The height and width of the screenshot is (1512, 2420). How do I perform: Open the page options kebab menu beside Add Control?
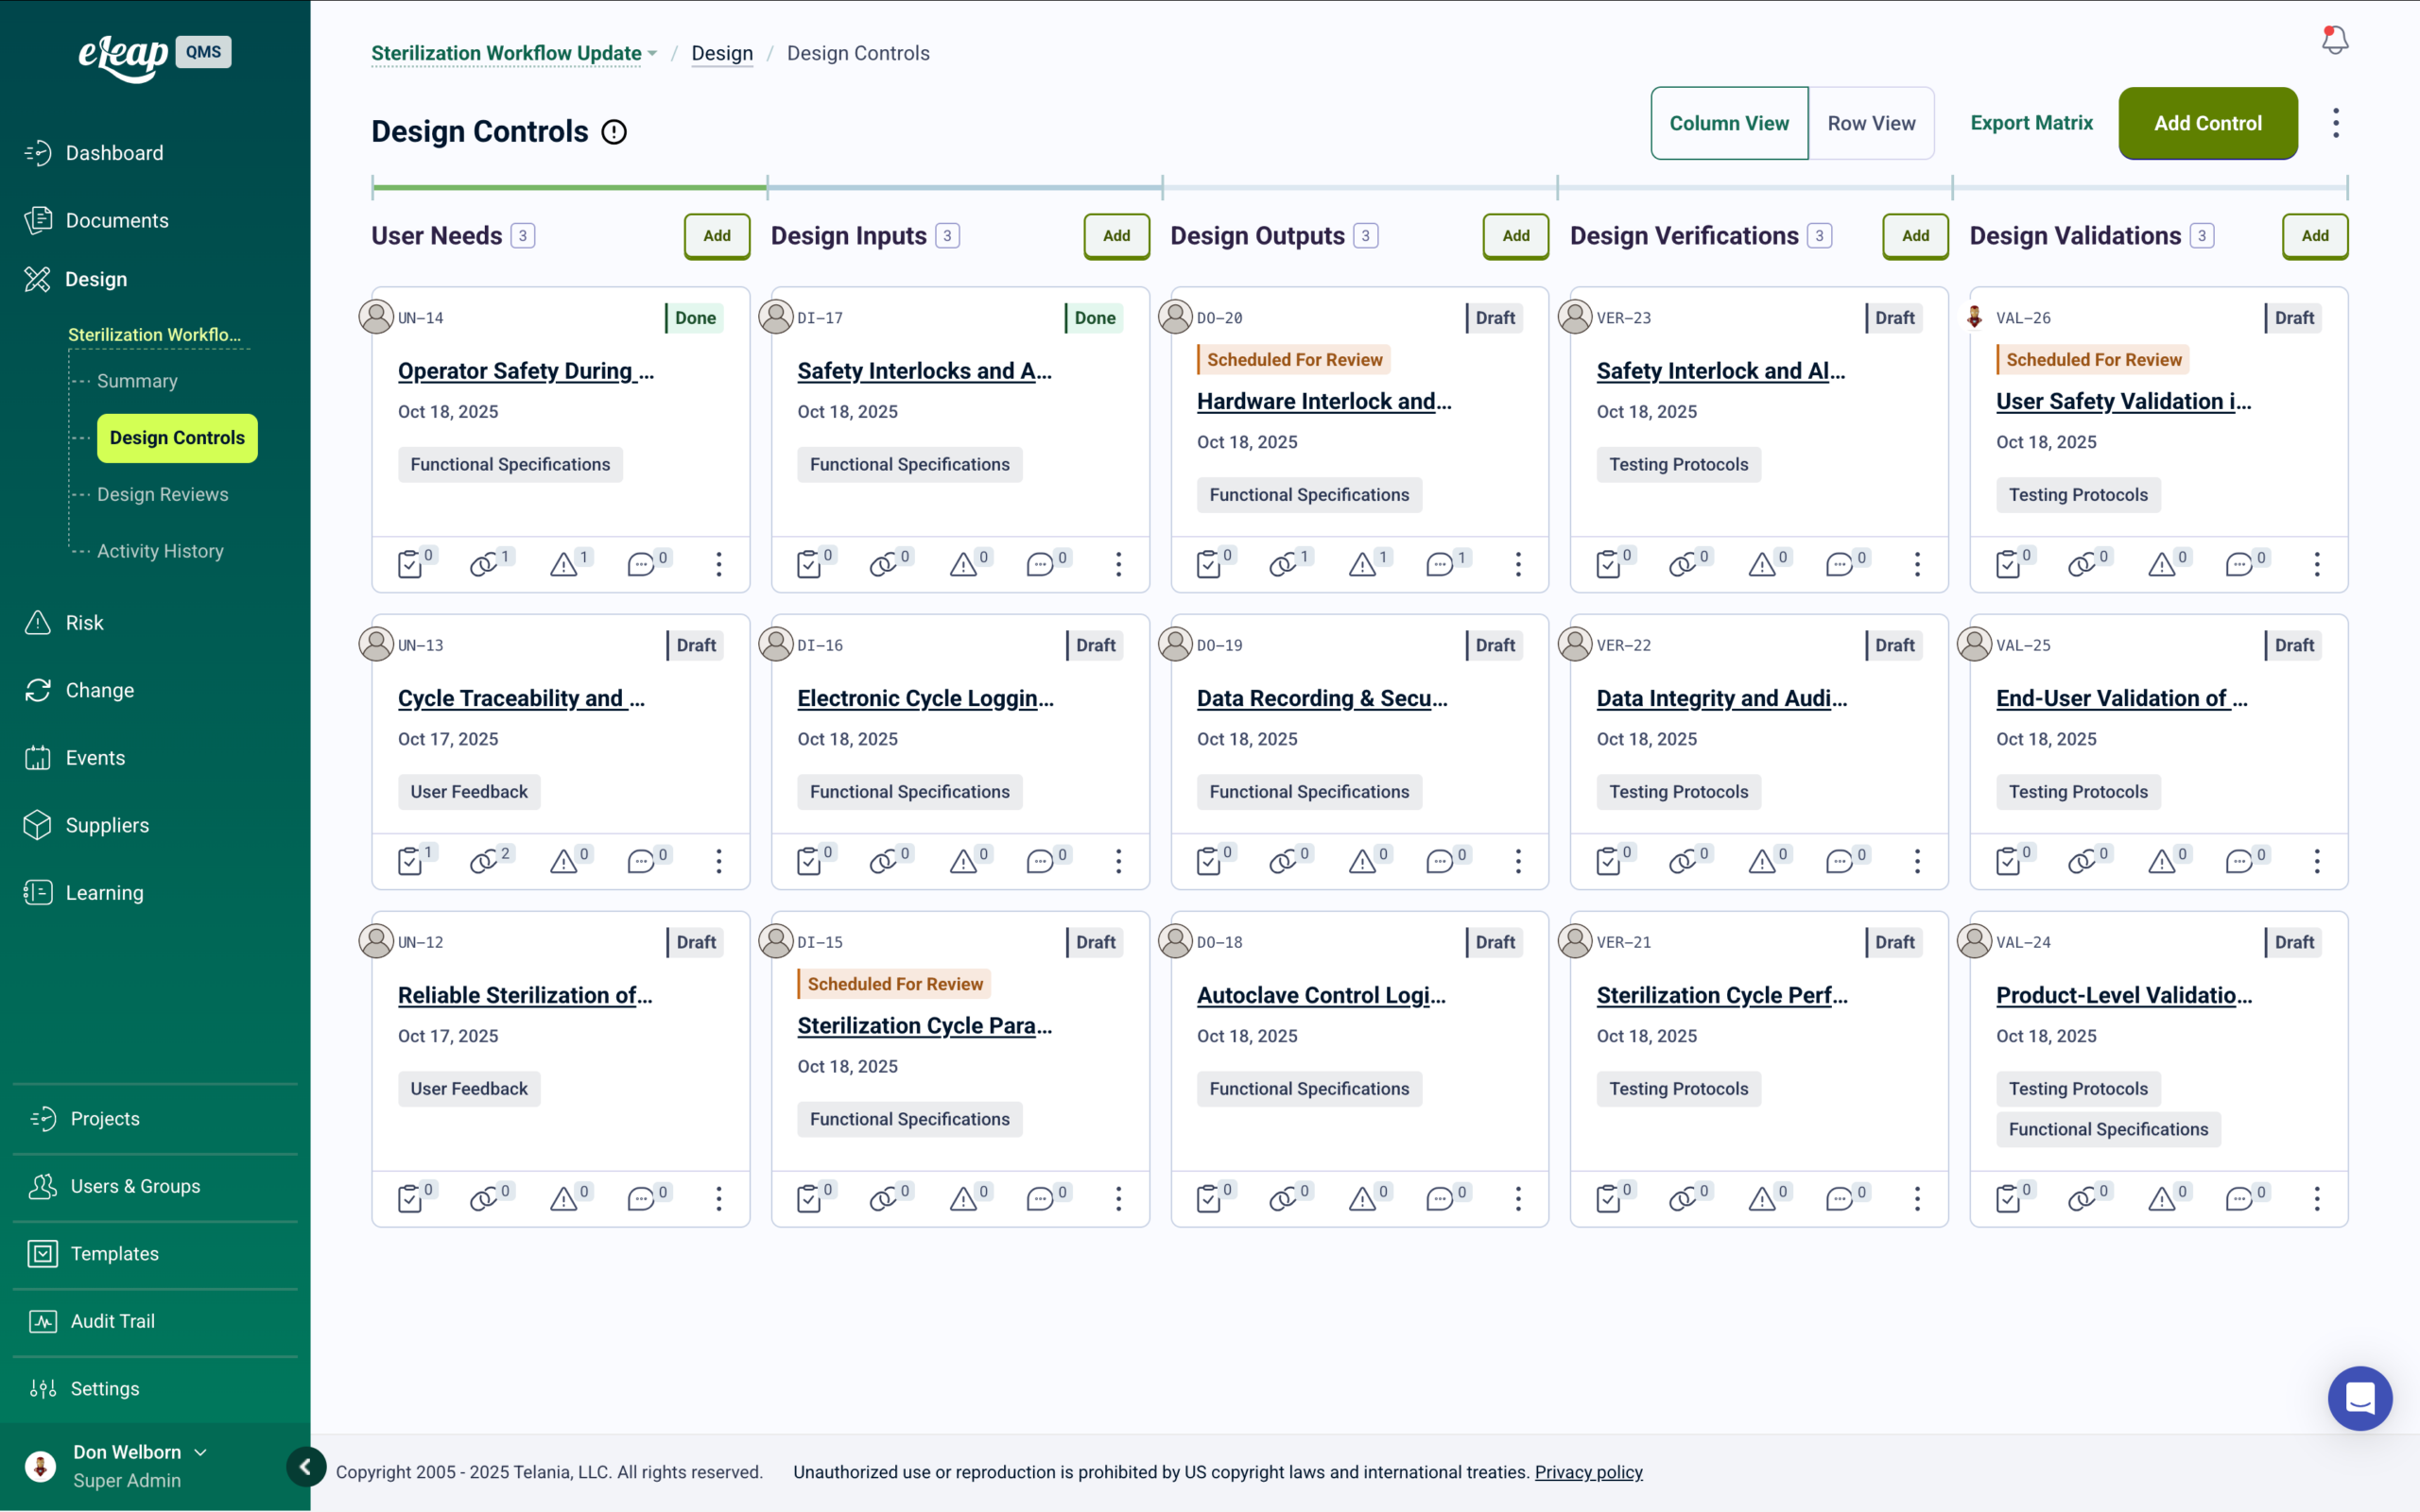(2336, 123)
